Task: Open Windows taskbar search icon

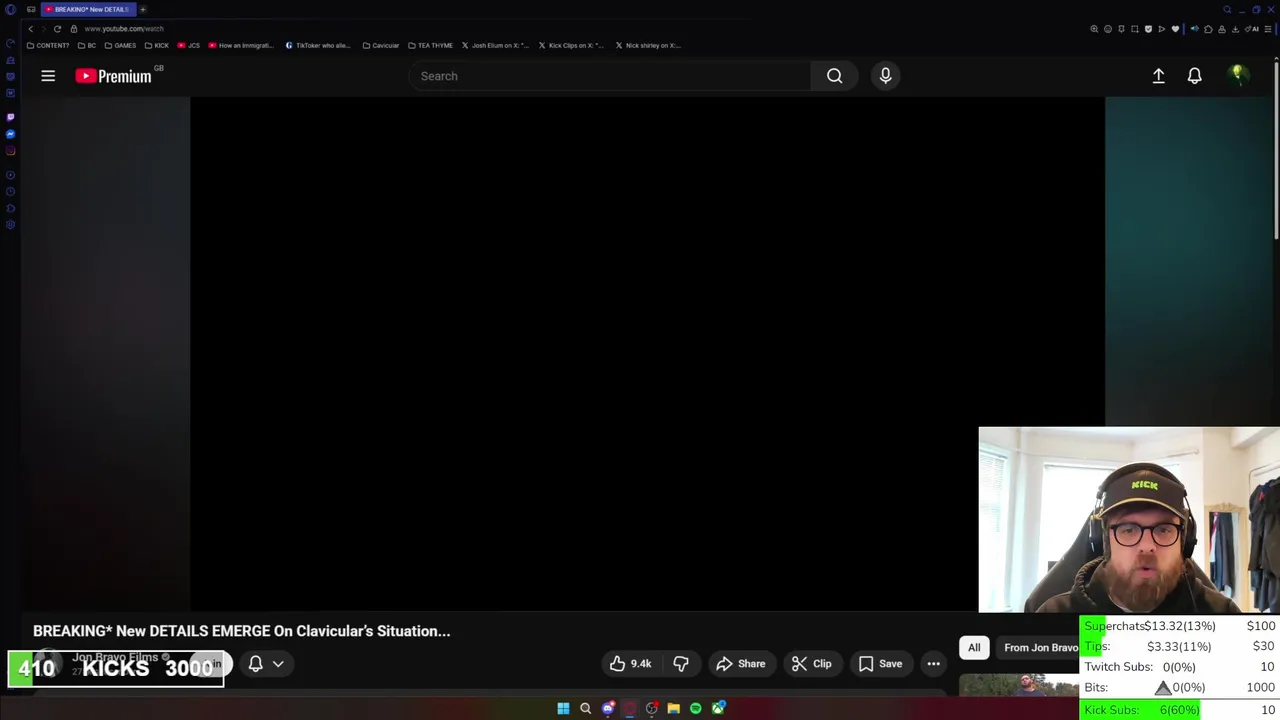Action: (585, 709)
